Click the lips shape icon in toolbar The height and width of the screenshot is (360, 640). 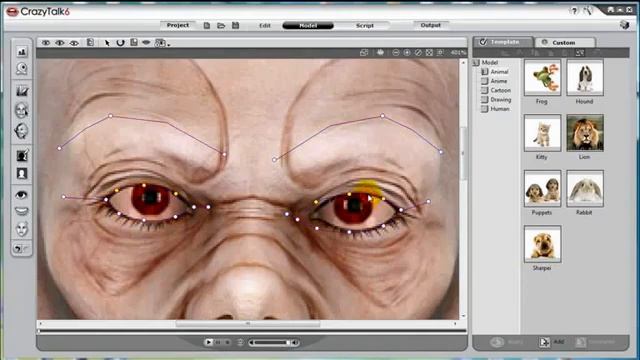click(x=146, y=42)
